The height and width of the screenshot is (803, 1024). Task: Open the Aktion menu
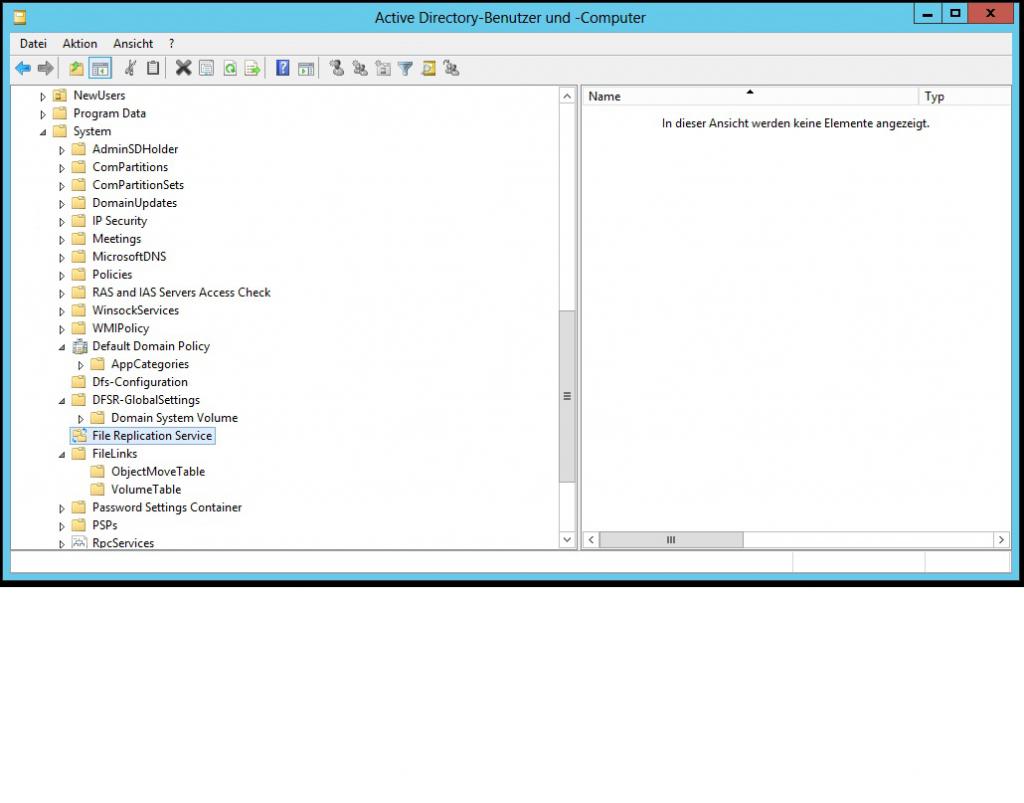[x=80, y=44]
